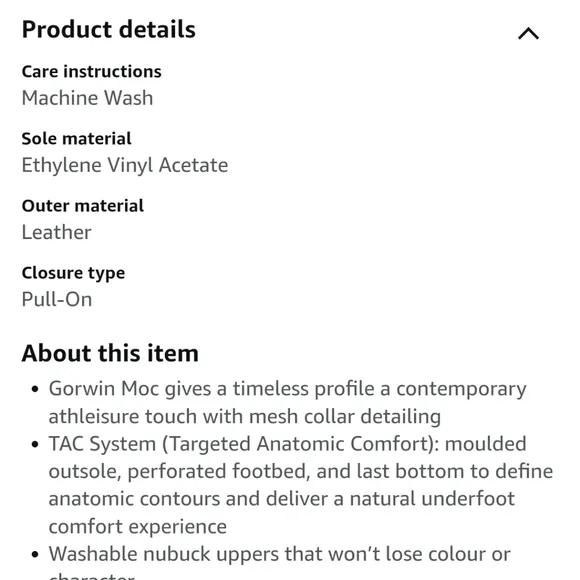This screenshot has height=580, width=580.
Task: Click the Leather value text
Action: (56, 232)
